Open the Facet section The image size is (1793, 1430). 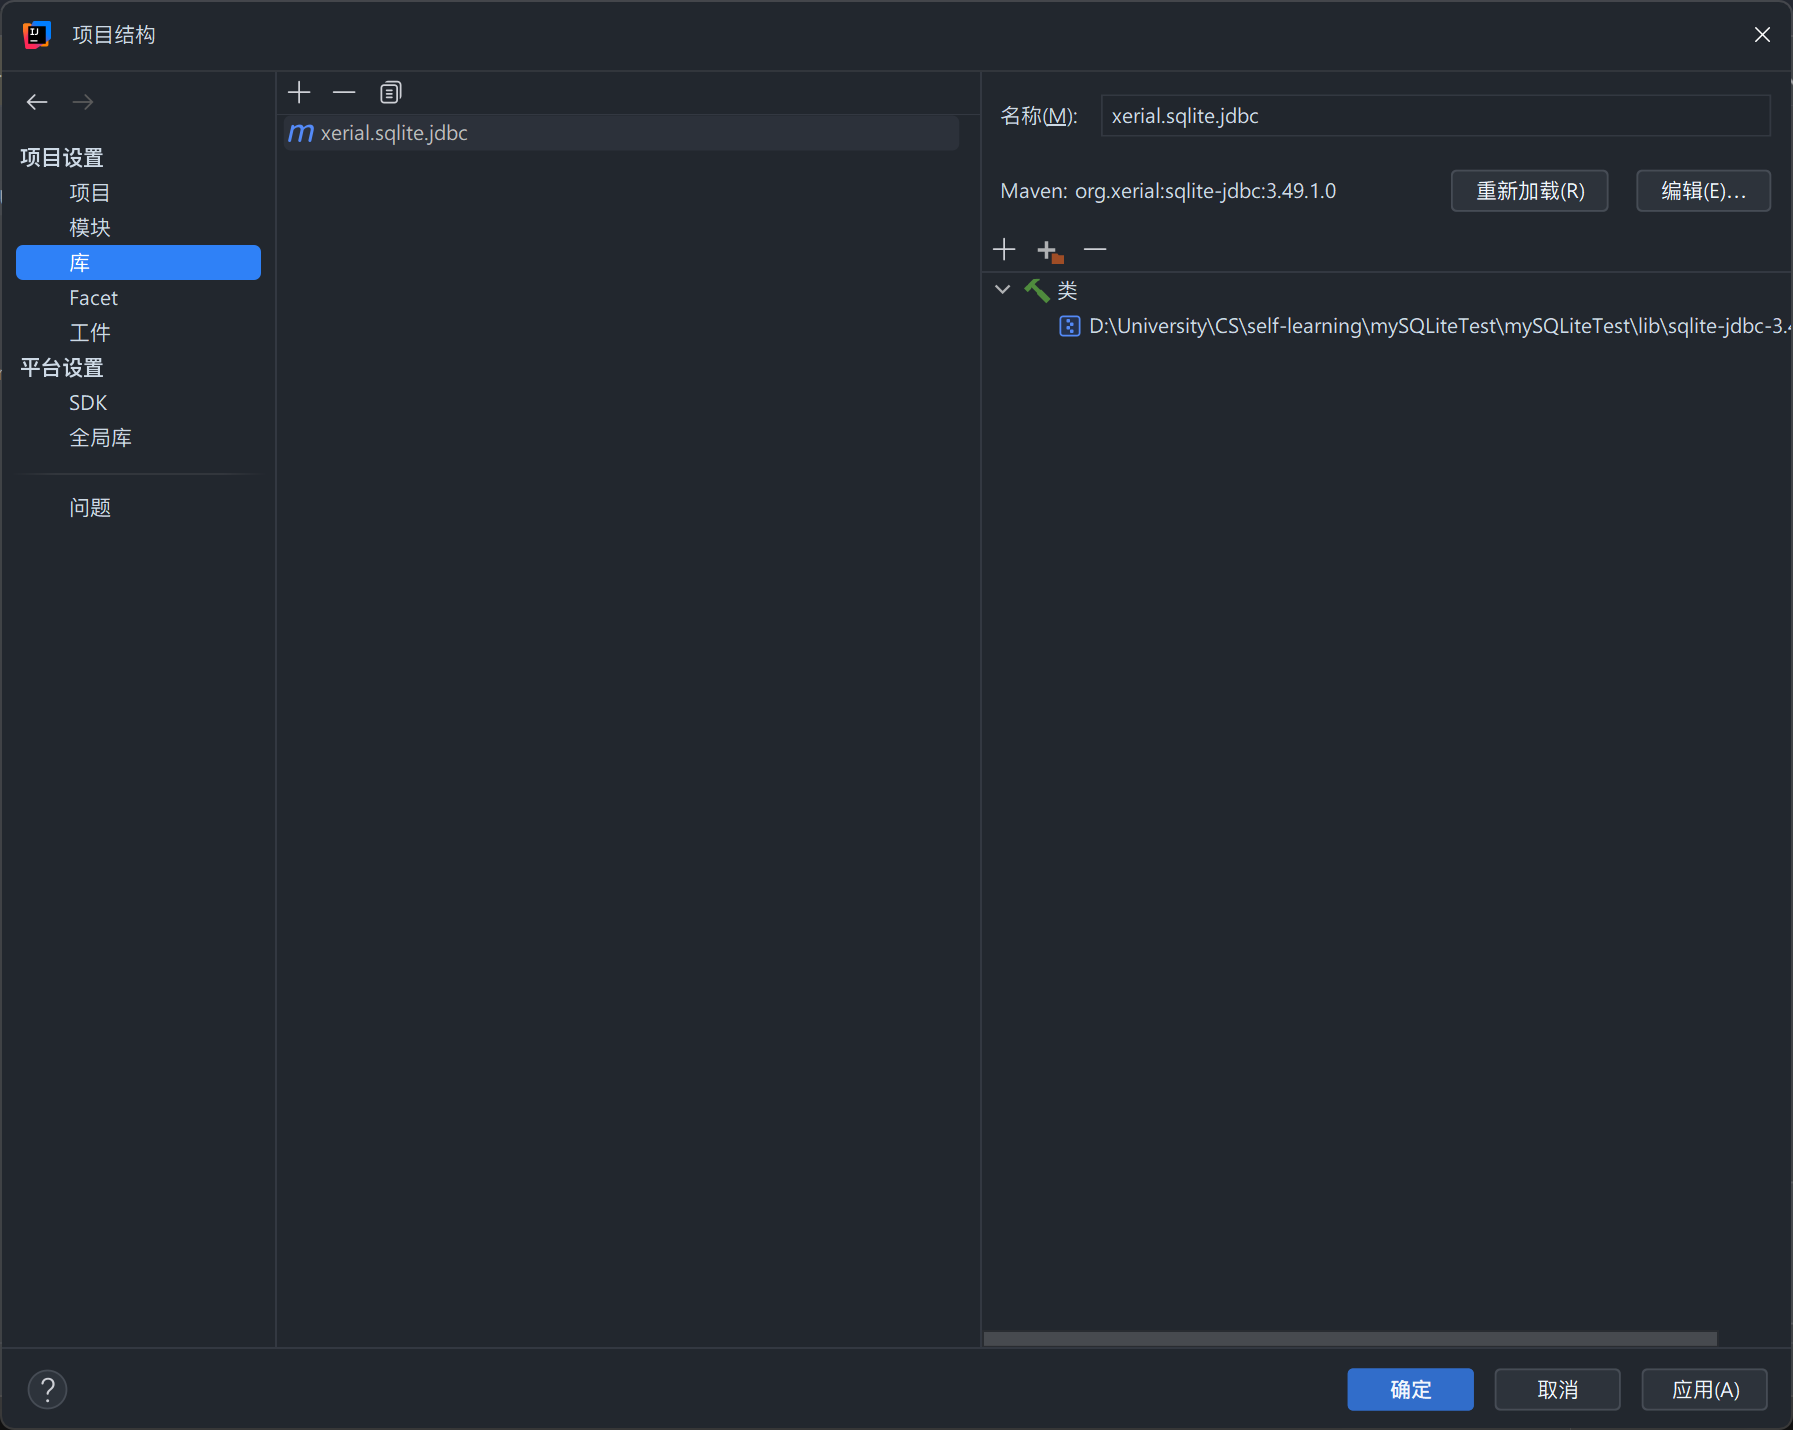tap(93, 298)
